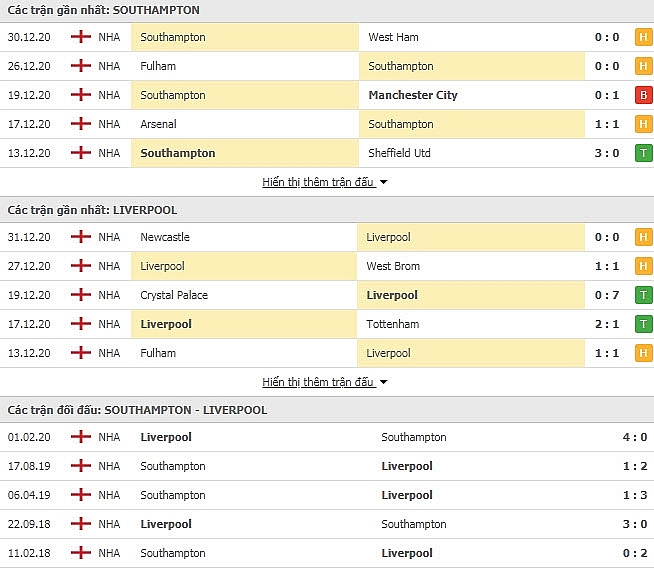Viewport: 654px width, 572px height.
Task: Click the Manchester City team name
Action: [x=413, y=95]
